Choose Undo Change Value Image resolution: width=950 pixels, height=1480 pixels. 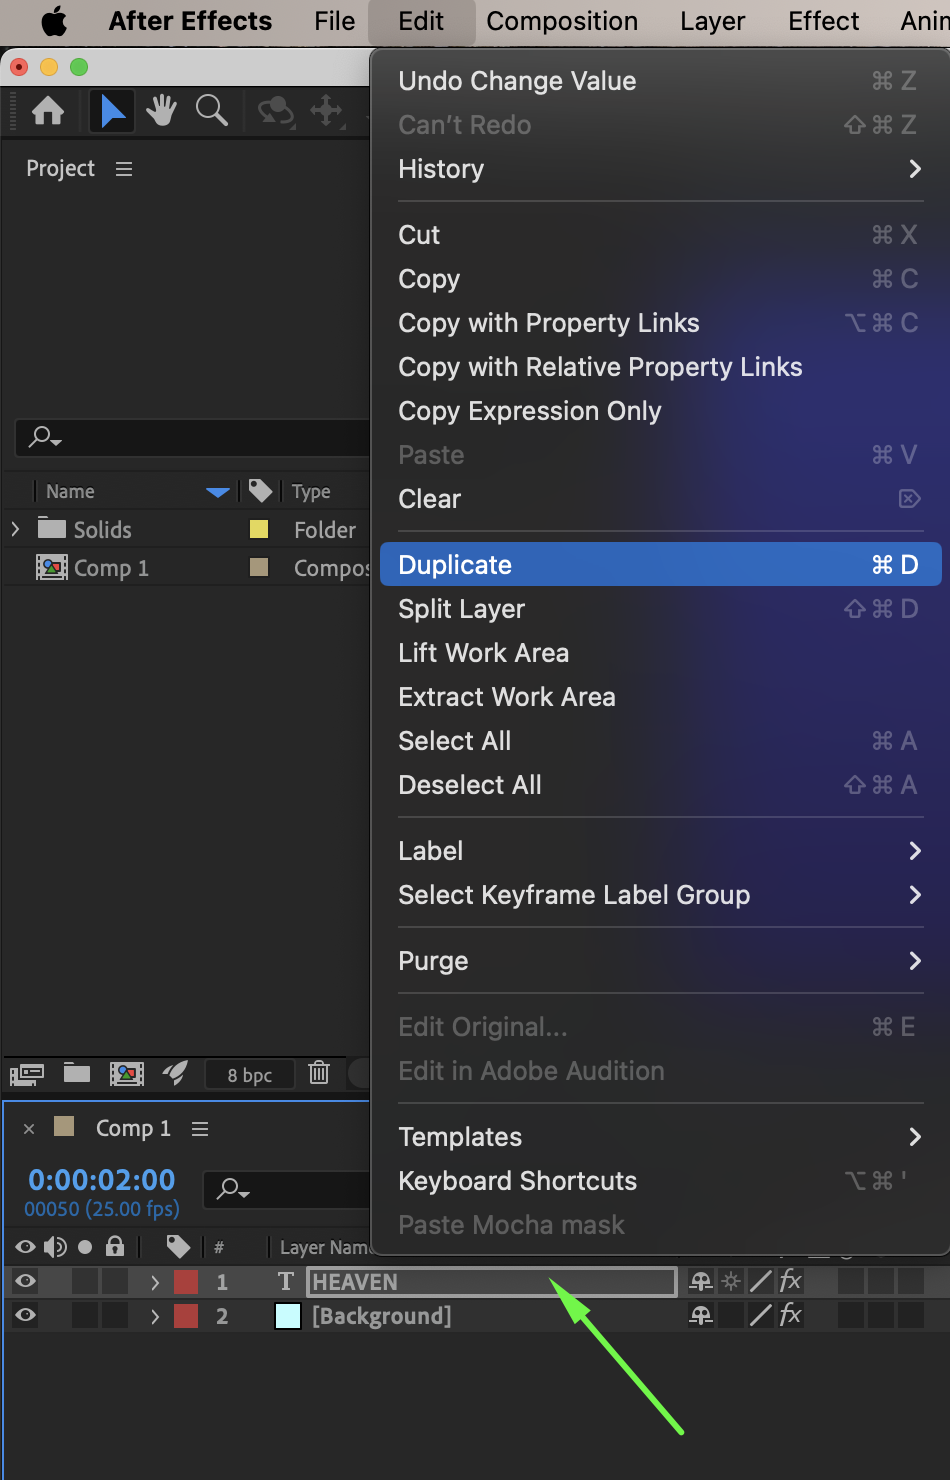pyautogui.click(x=660, y=81)
